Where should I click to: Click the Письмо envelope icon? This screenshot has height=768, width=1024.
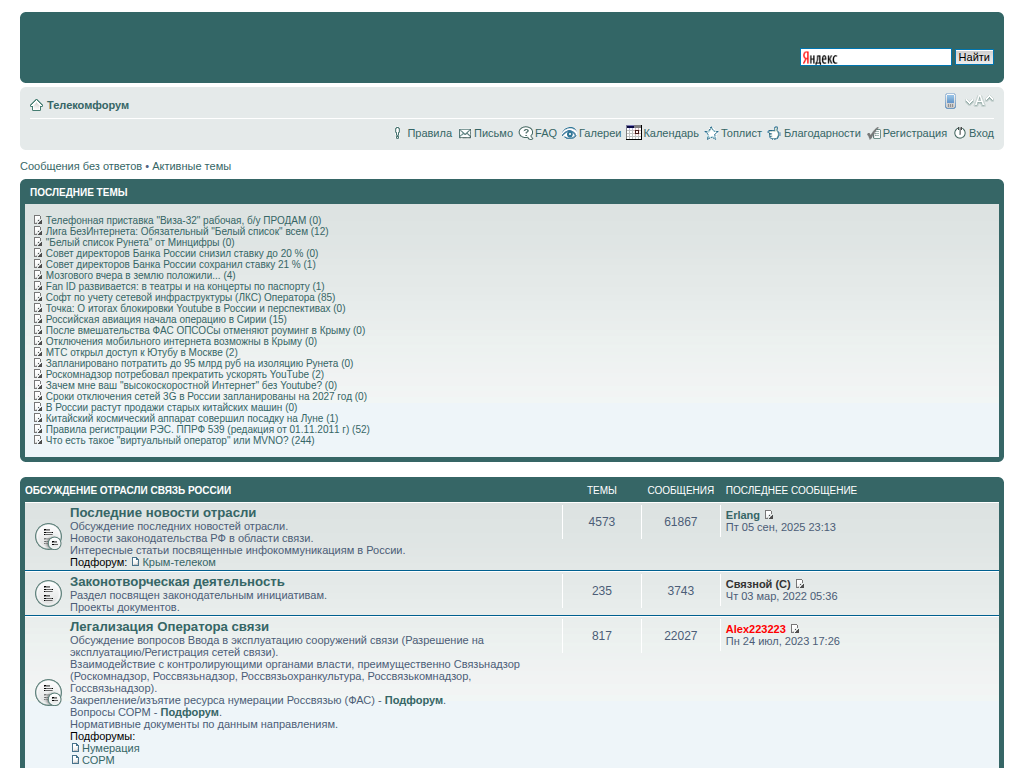[x=465, y=133]
